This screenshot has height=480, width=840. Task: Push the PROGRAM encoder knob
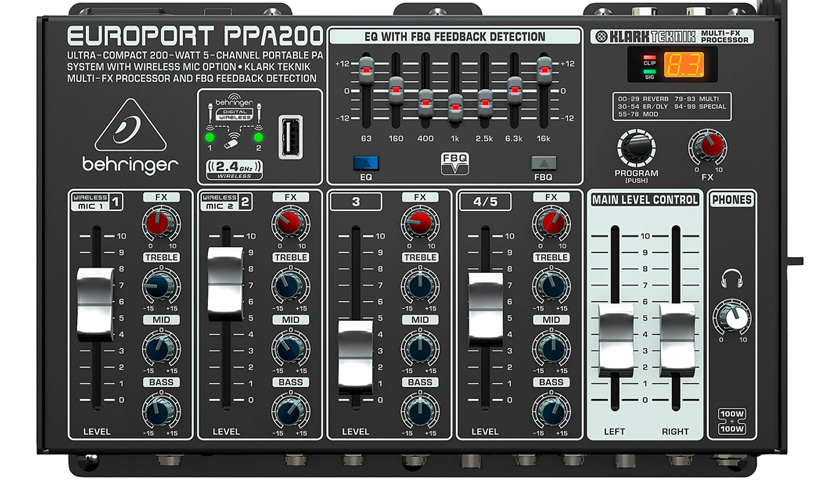coord(636,148)
